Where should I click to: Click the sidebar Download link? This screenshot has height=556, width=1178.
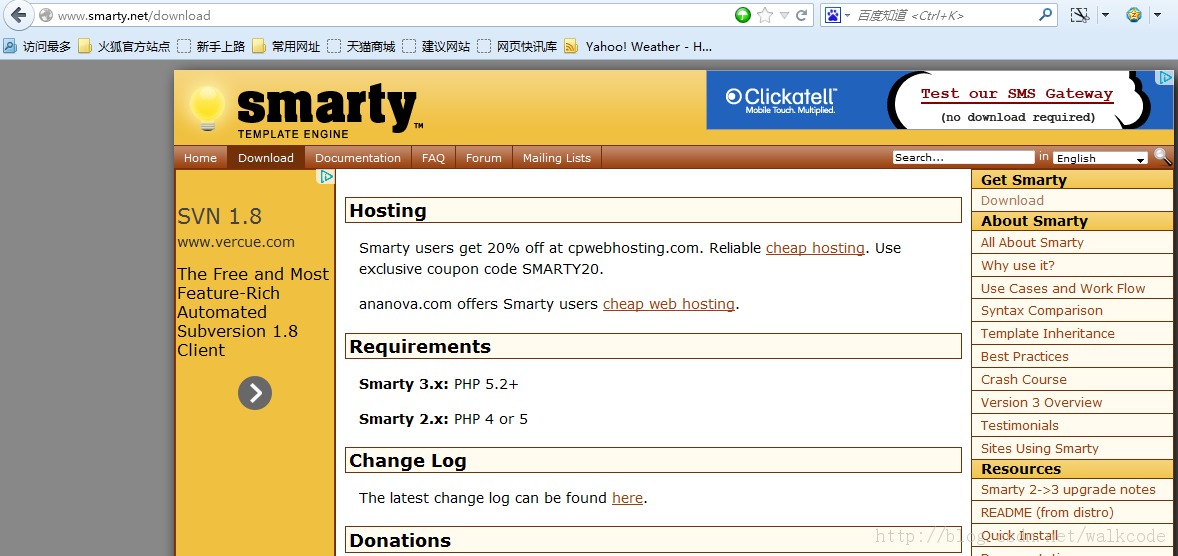pos(1012,201)
